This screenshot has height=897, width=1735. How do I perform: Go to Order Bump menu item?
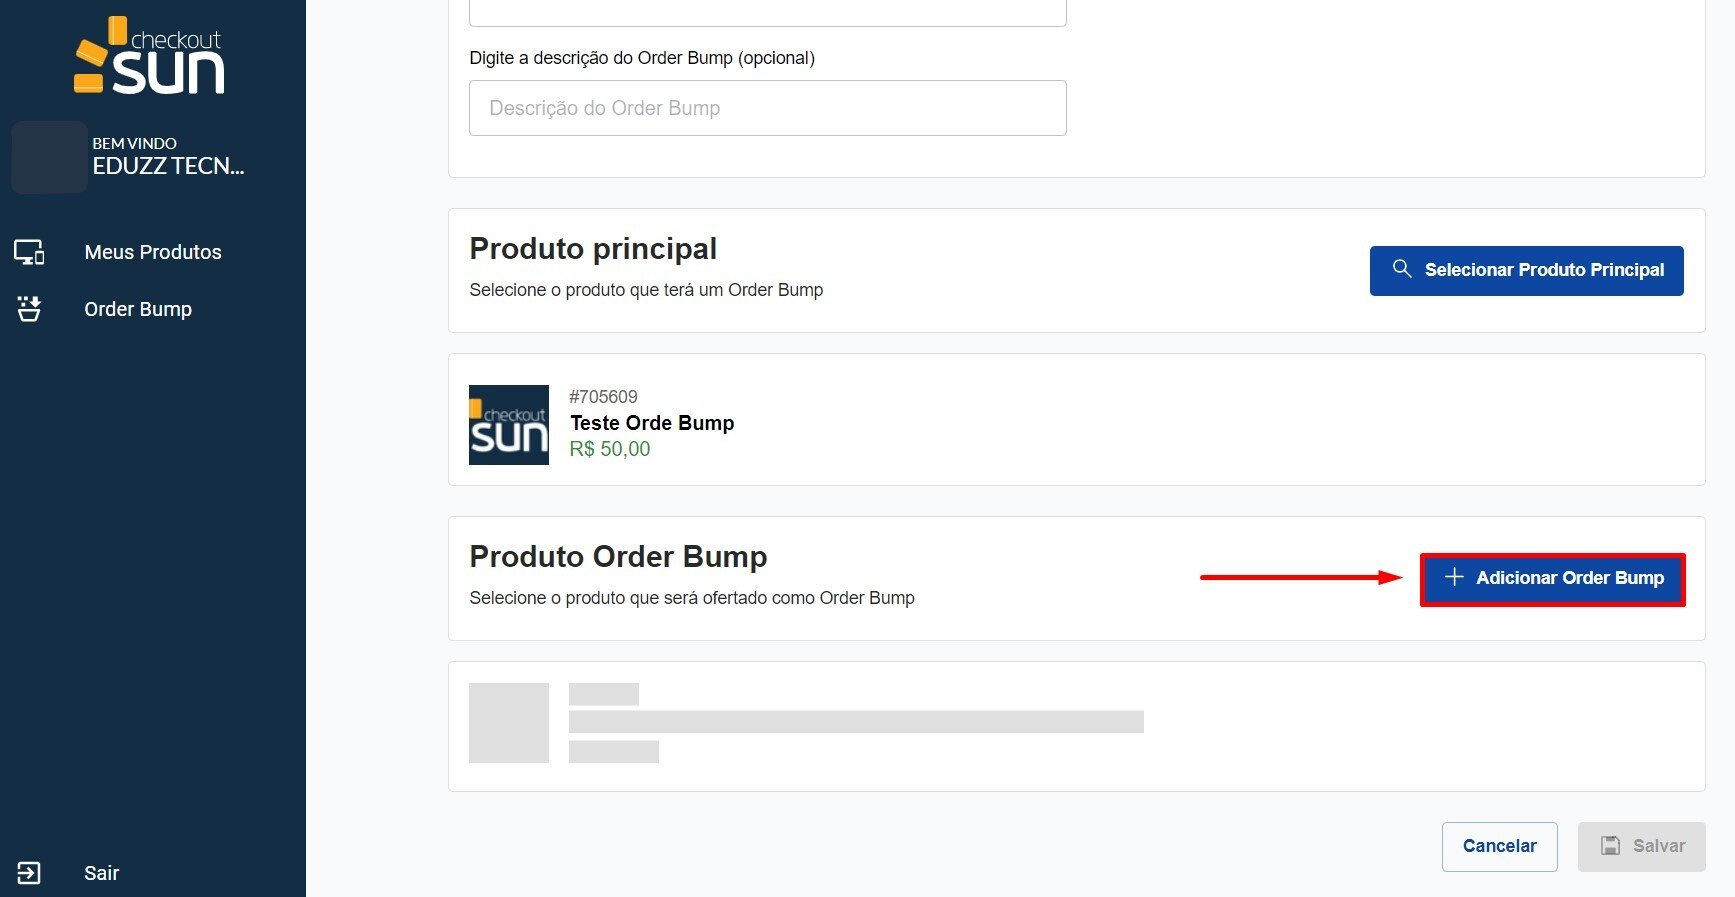point(138,309)
